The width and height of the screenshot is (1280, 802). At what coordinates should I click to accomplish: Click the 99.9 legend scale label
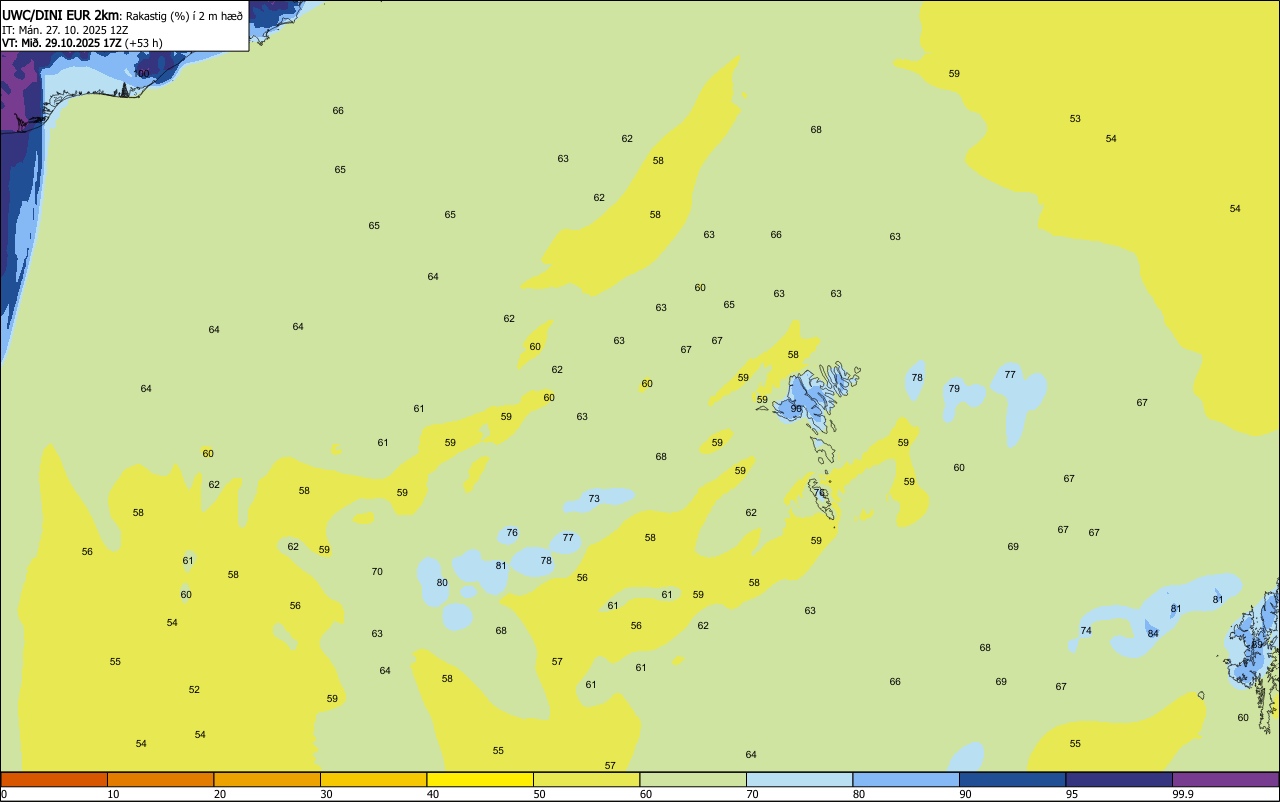[x=1183, y=794]
